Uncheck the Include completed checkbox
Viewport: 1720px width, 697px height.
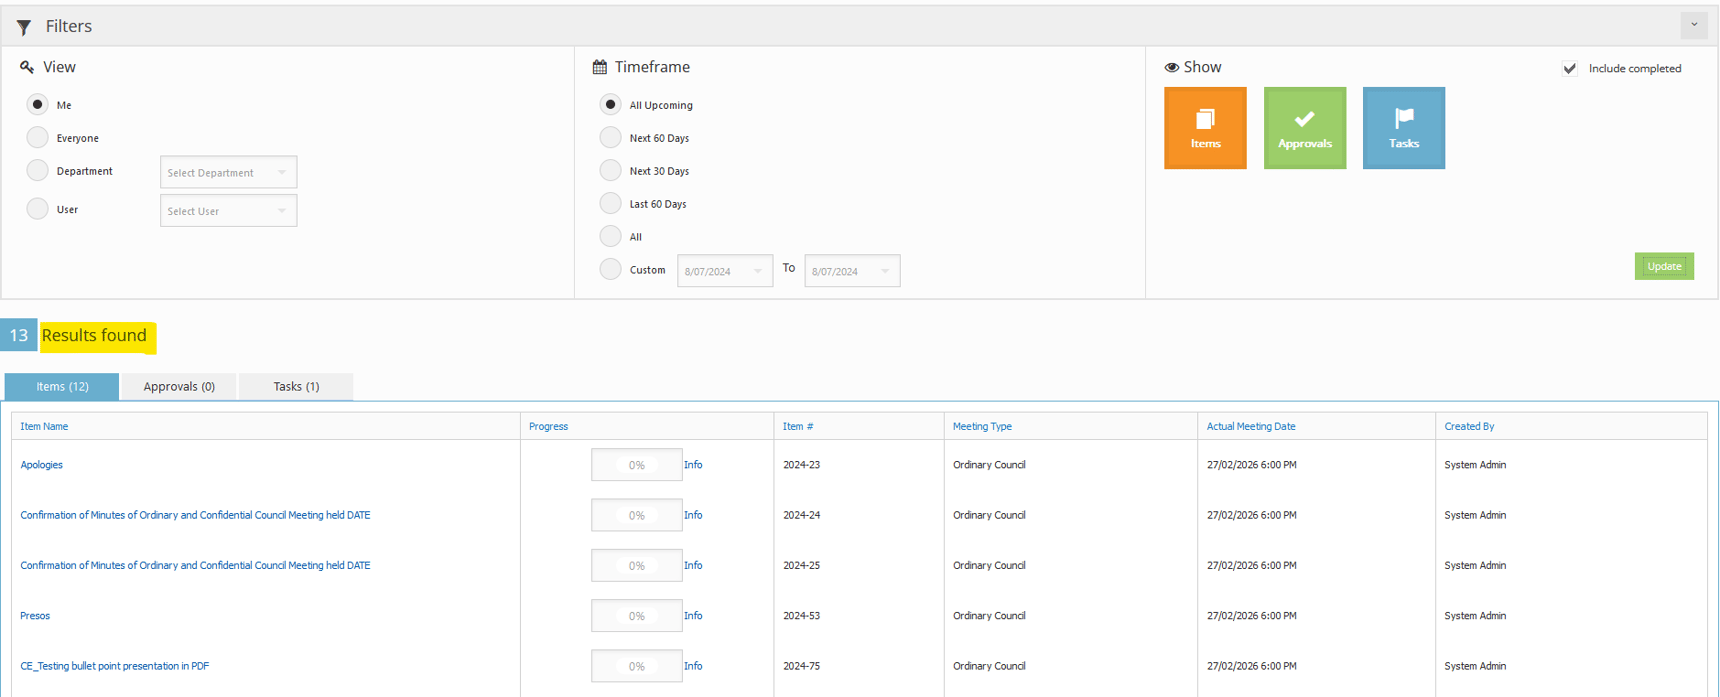coord(1569,69)
